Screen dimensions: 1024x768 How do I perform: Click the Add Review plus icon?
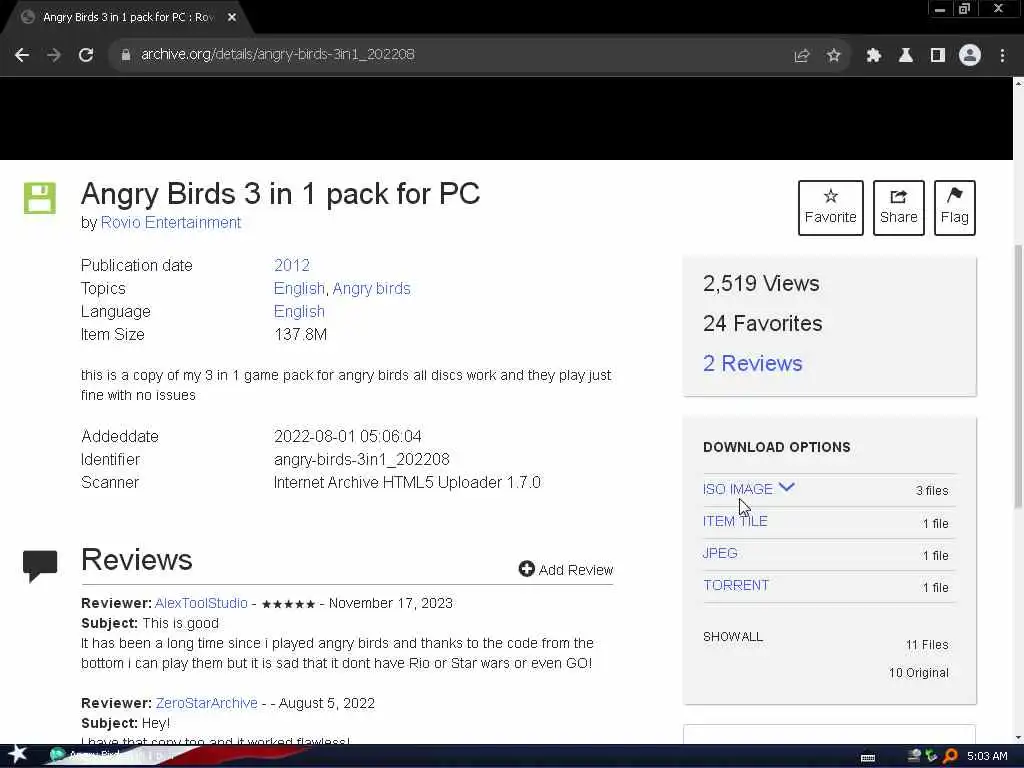(x=526, y=569)
